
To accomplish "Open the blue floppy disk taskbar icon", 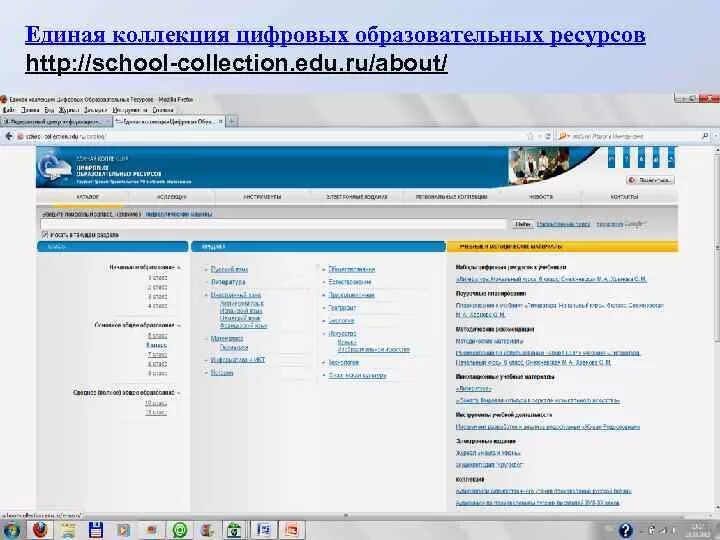I will (x=96, y=530).
